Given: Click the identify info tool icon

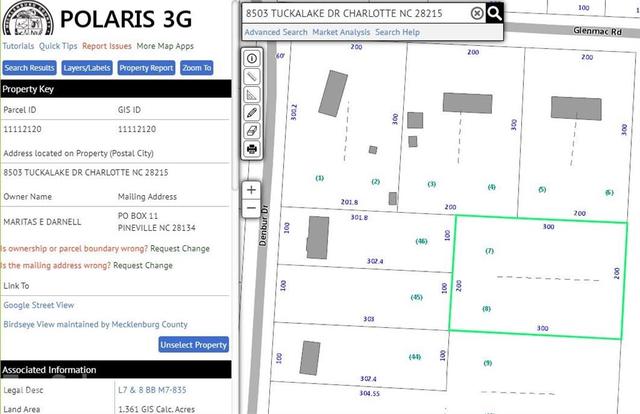Looking at the screenshot, I should (251, 59).
